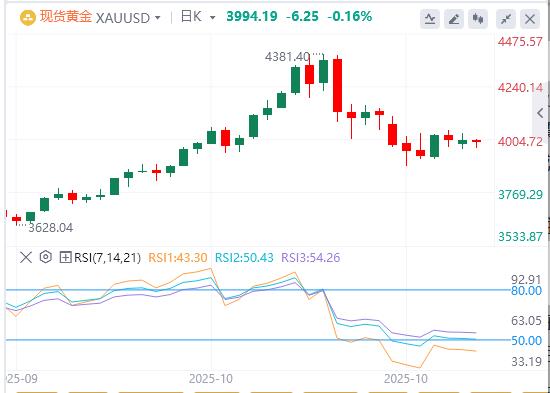Click the price 3994.19
This screenshot has height=393, width=550.
[x=252, y=16]
